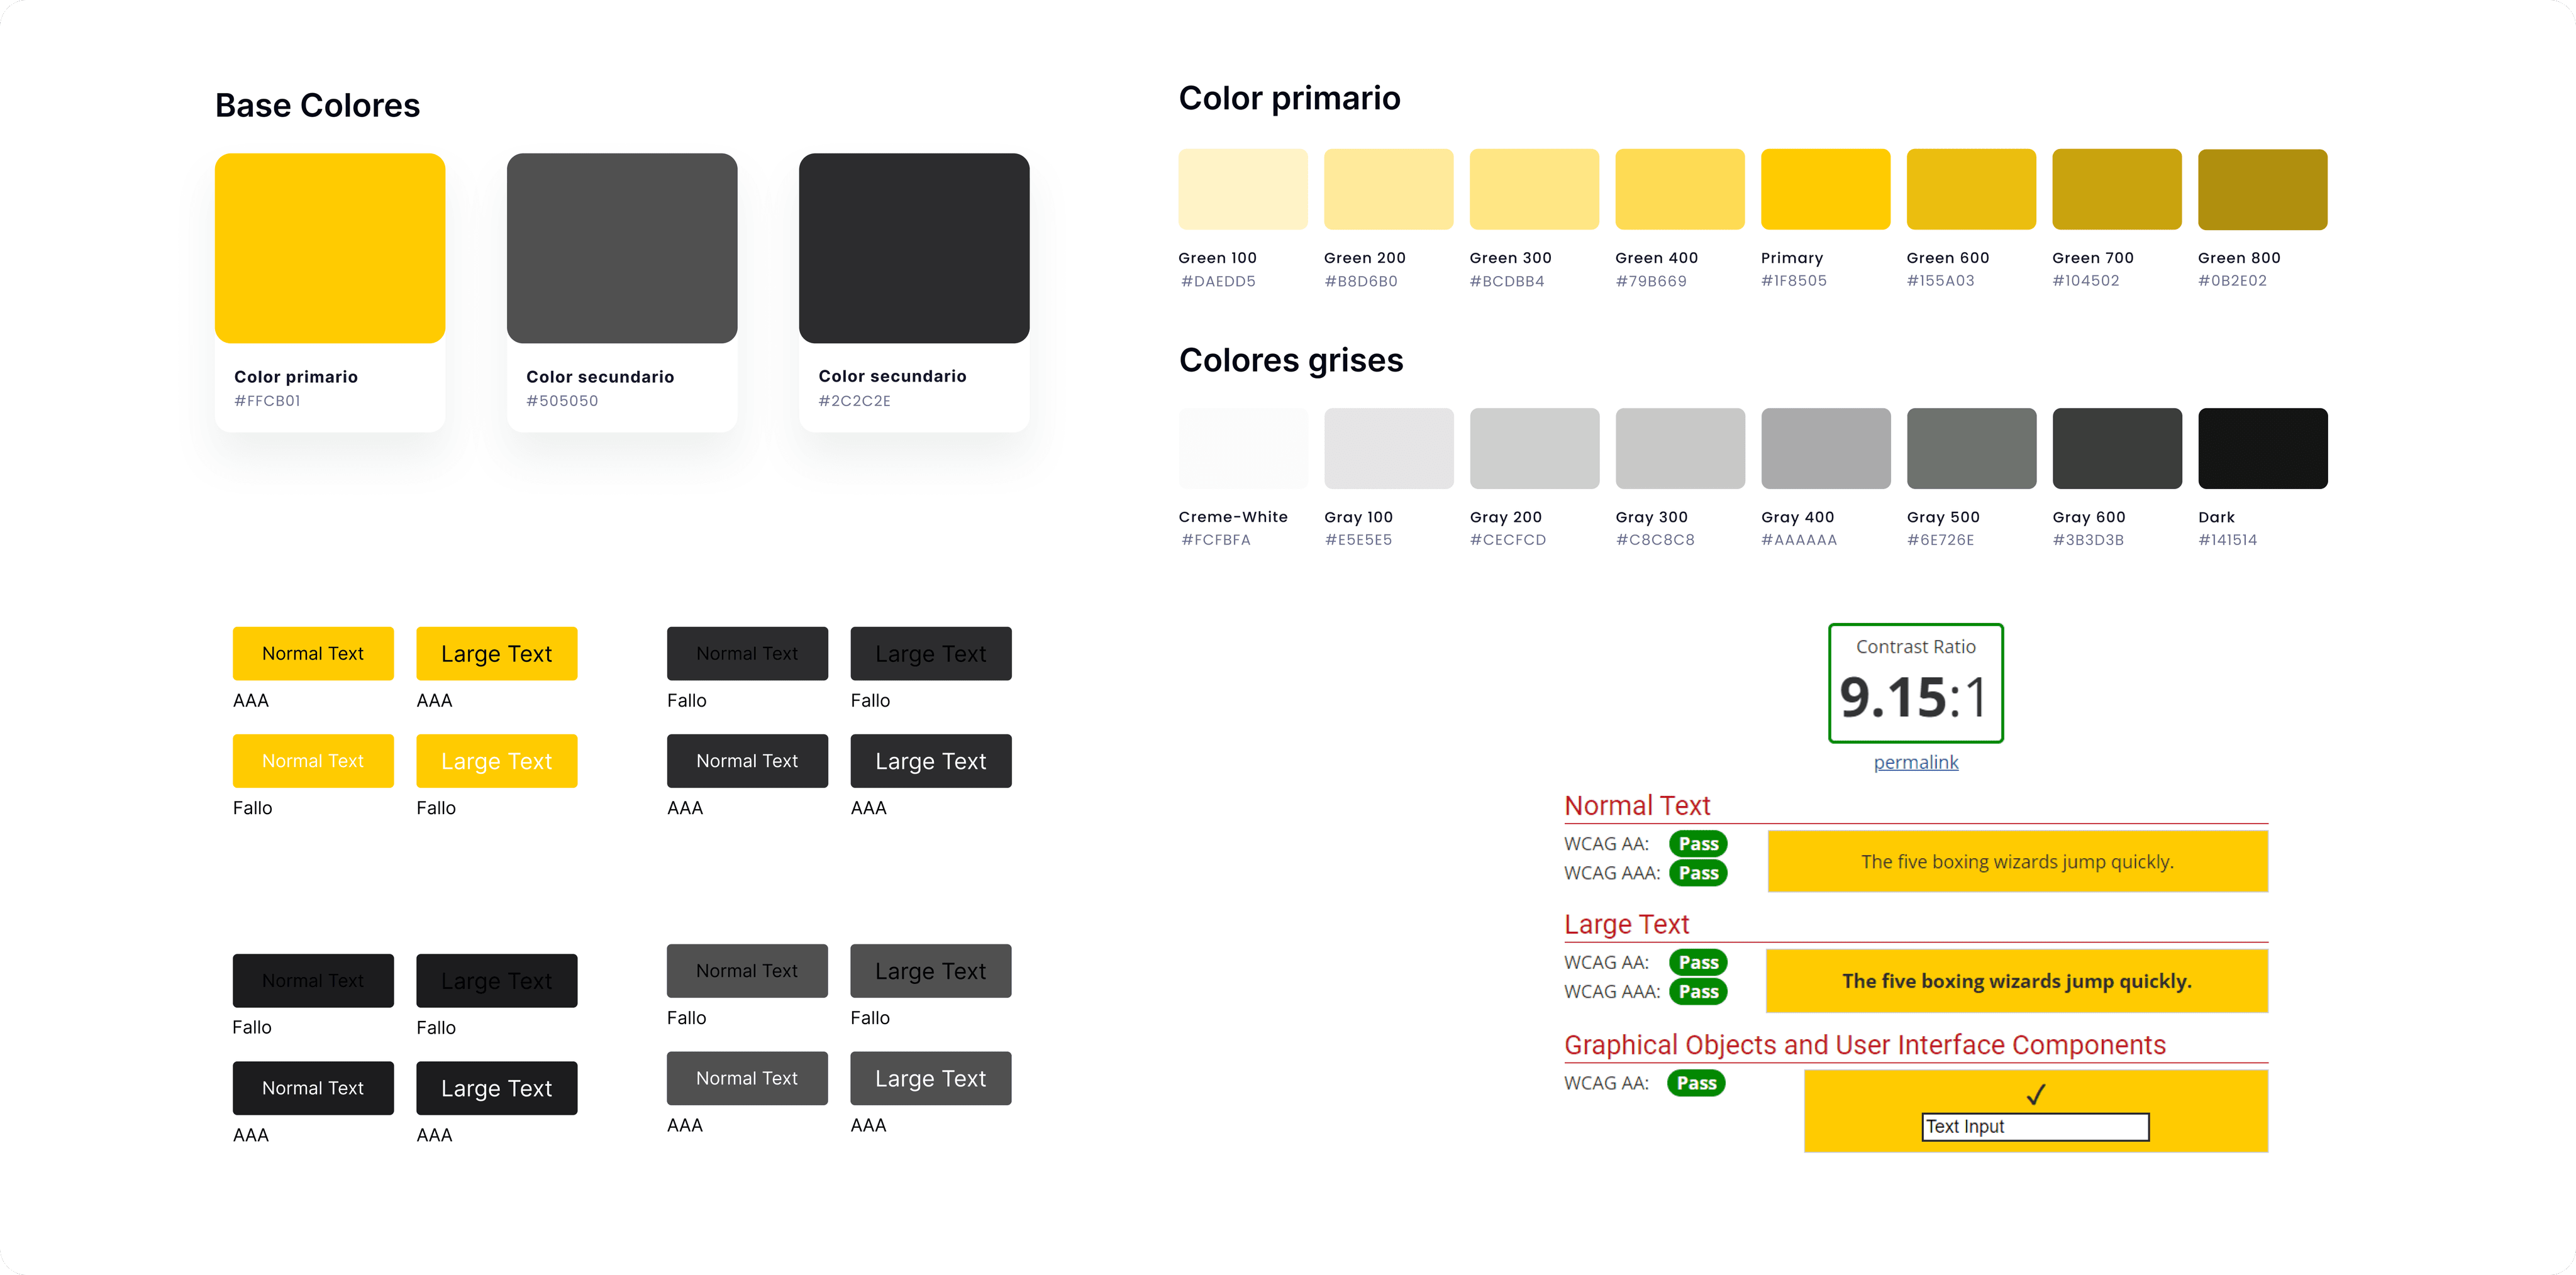Viewport: 2576px width, 1275px height.
Task: Click the bold 'five boxing wizards' sample
Action: pyautogui.click(x=2017, y=981)
